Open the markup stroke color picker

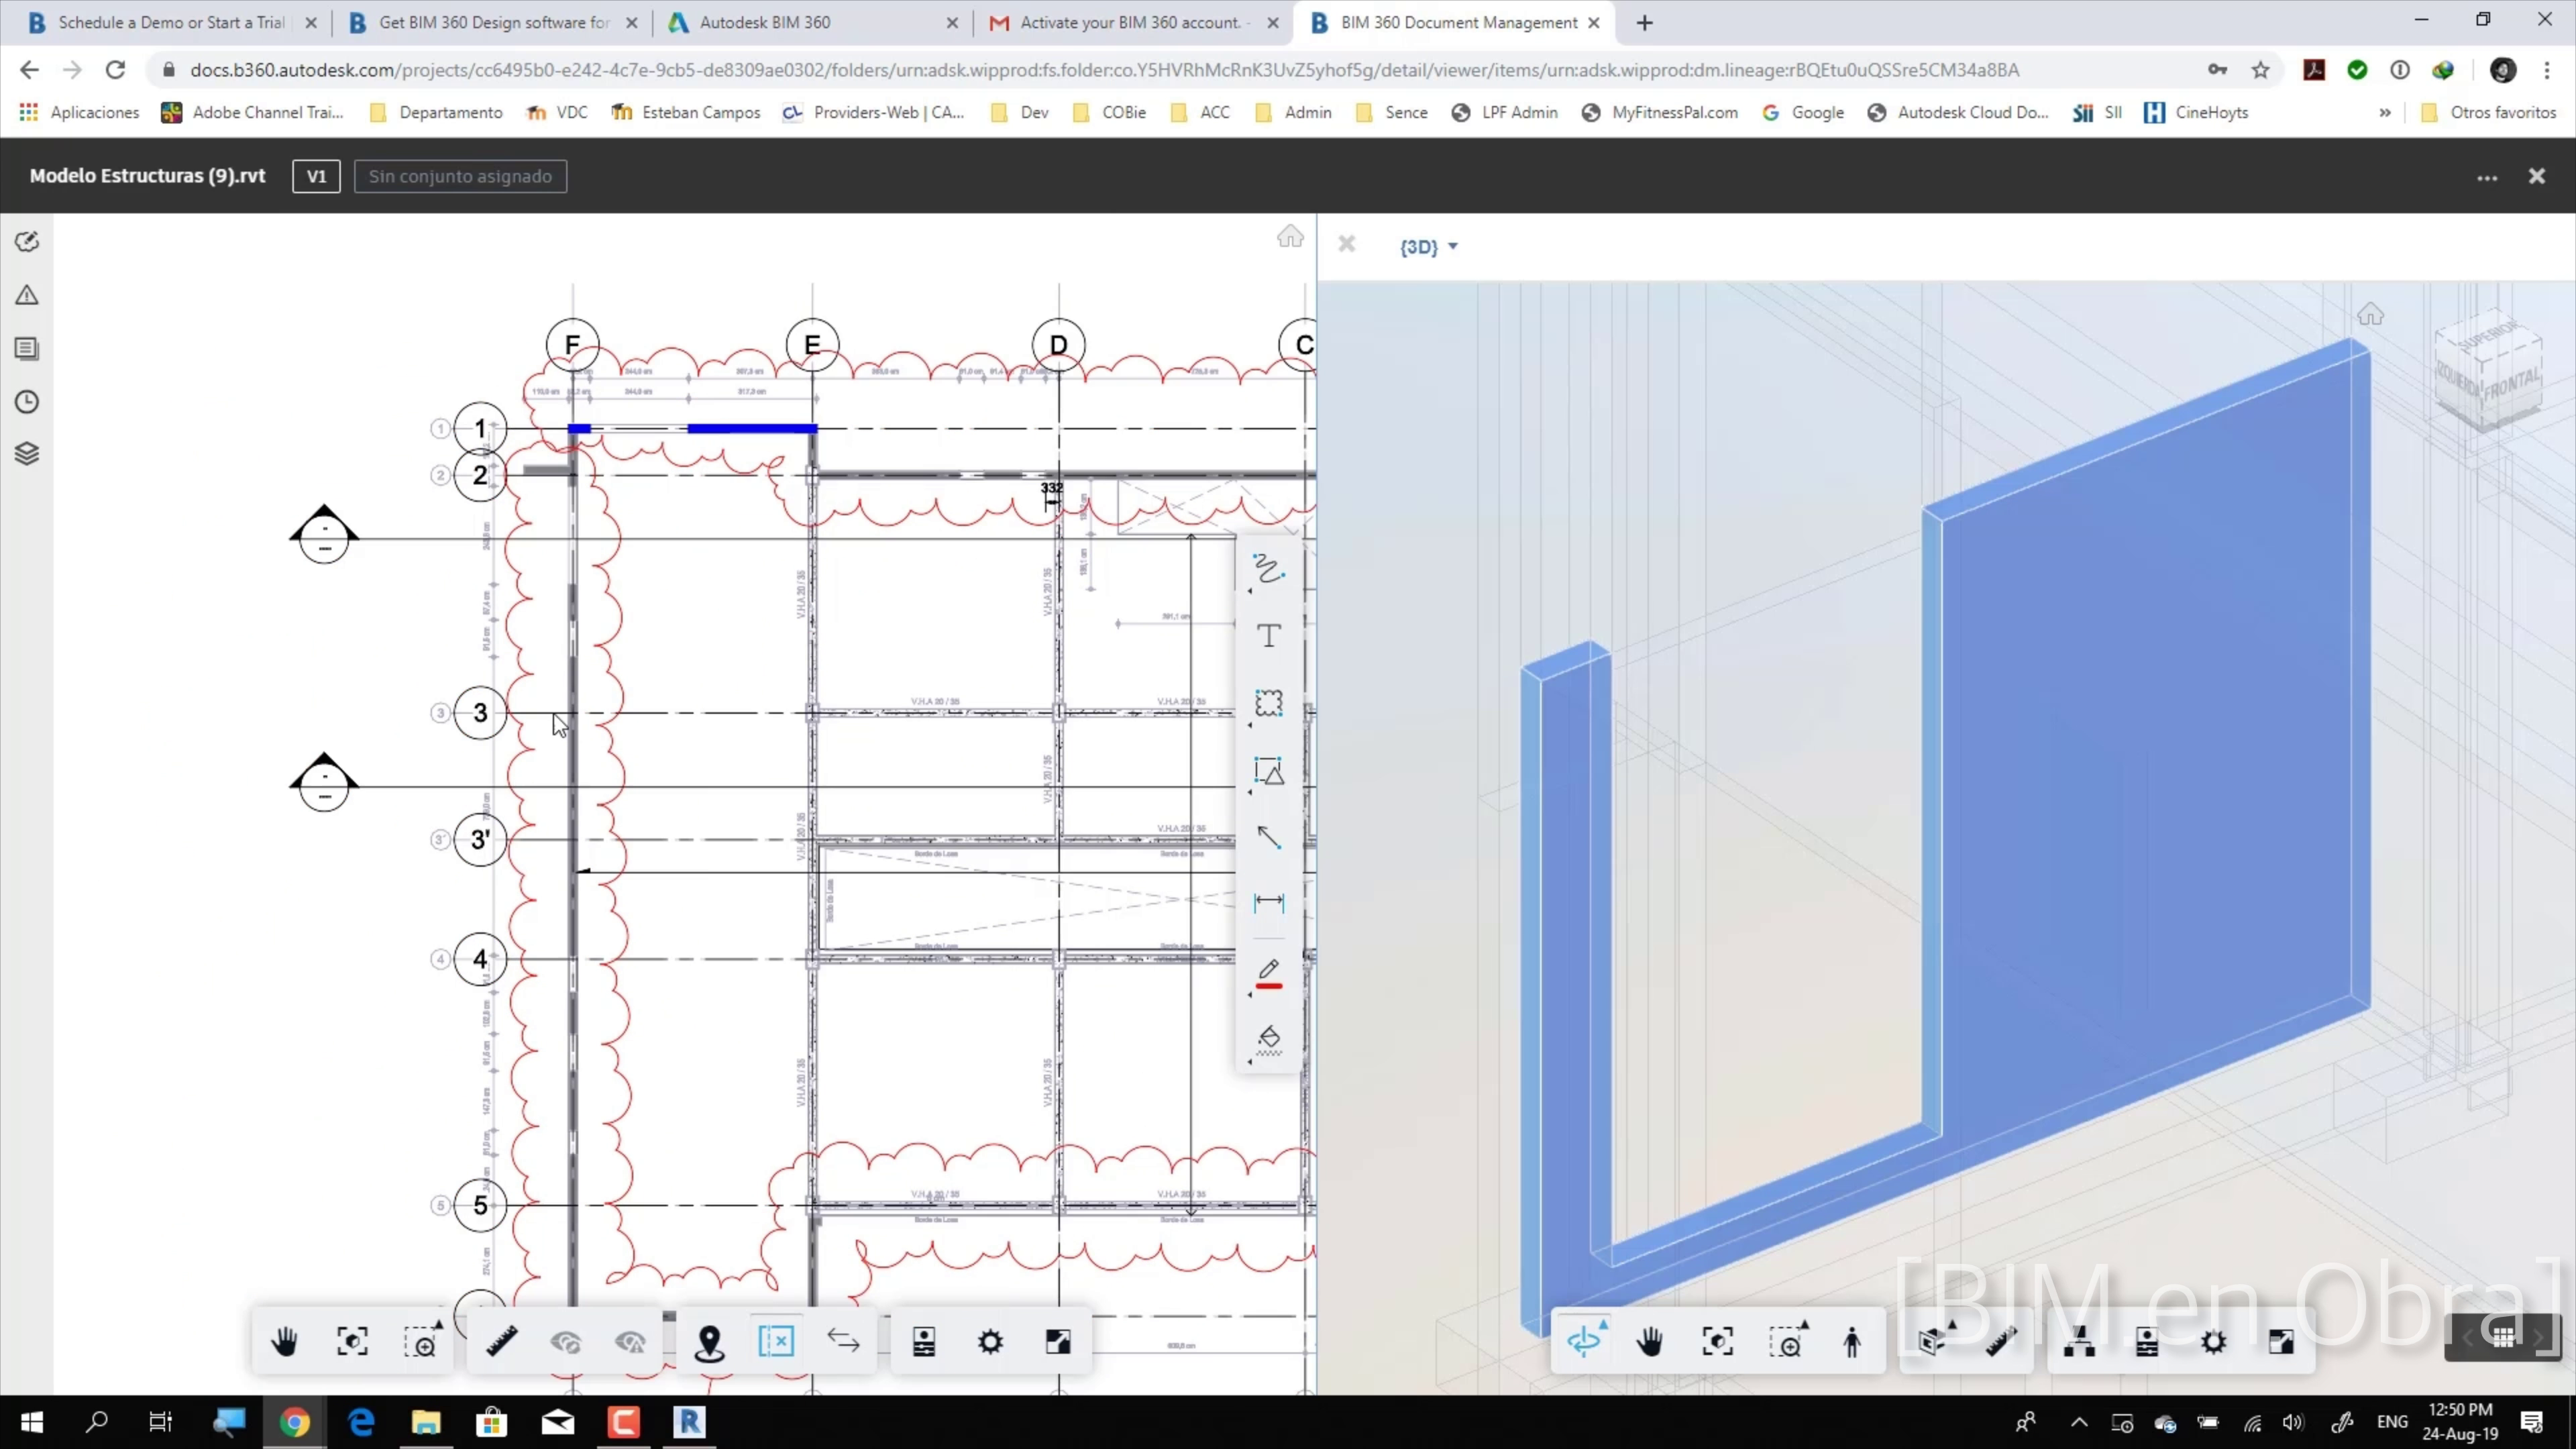click(1268, 972)
